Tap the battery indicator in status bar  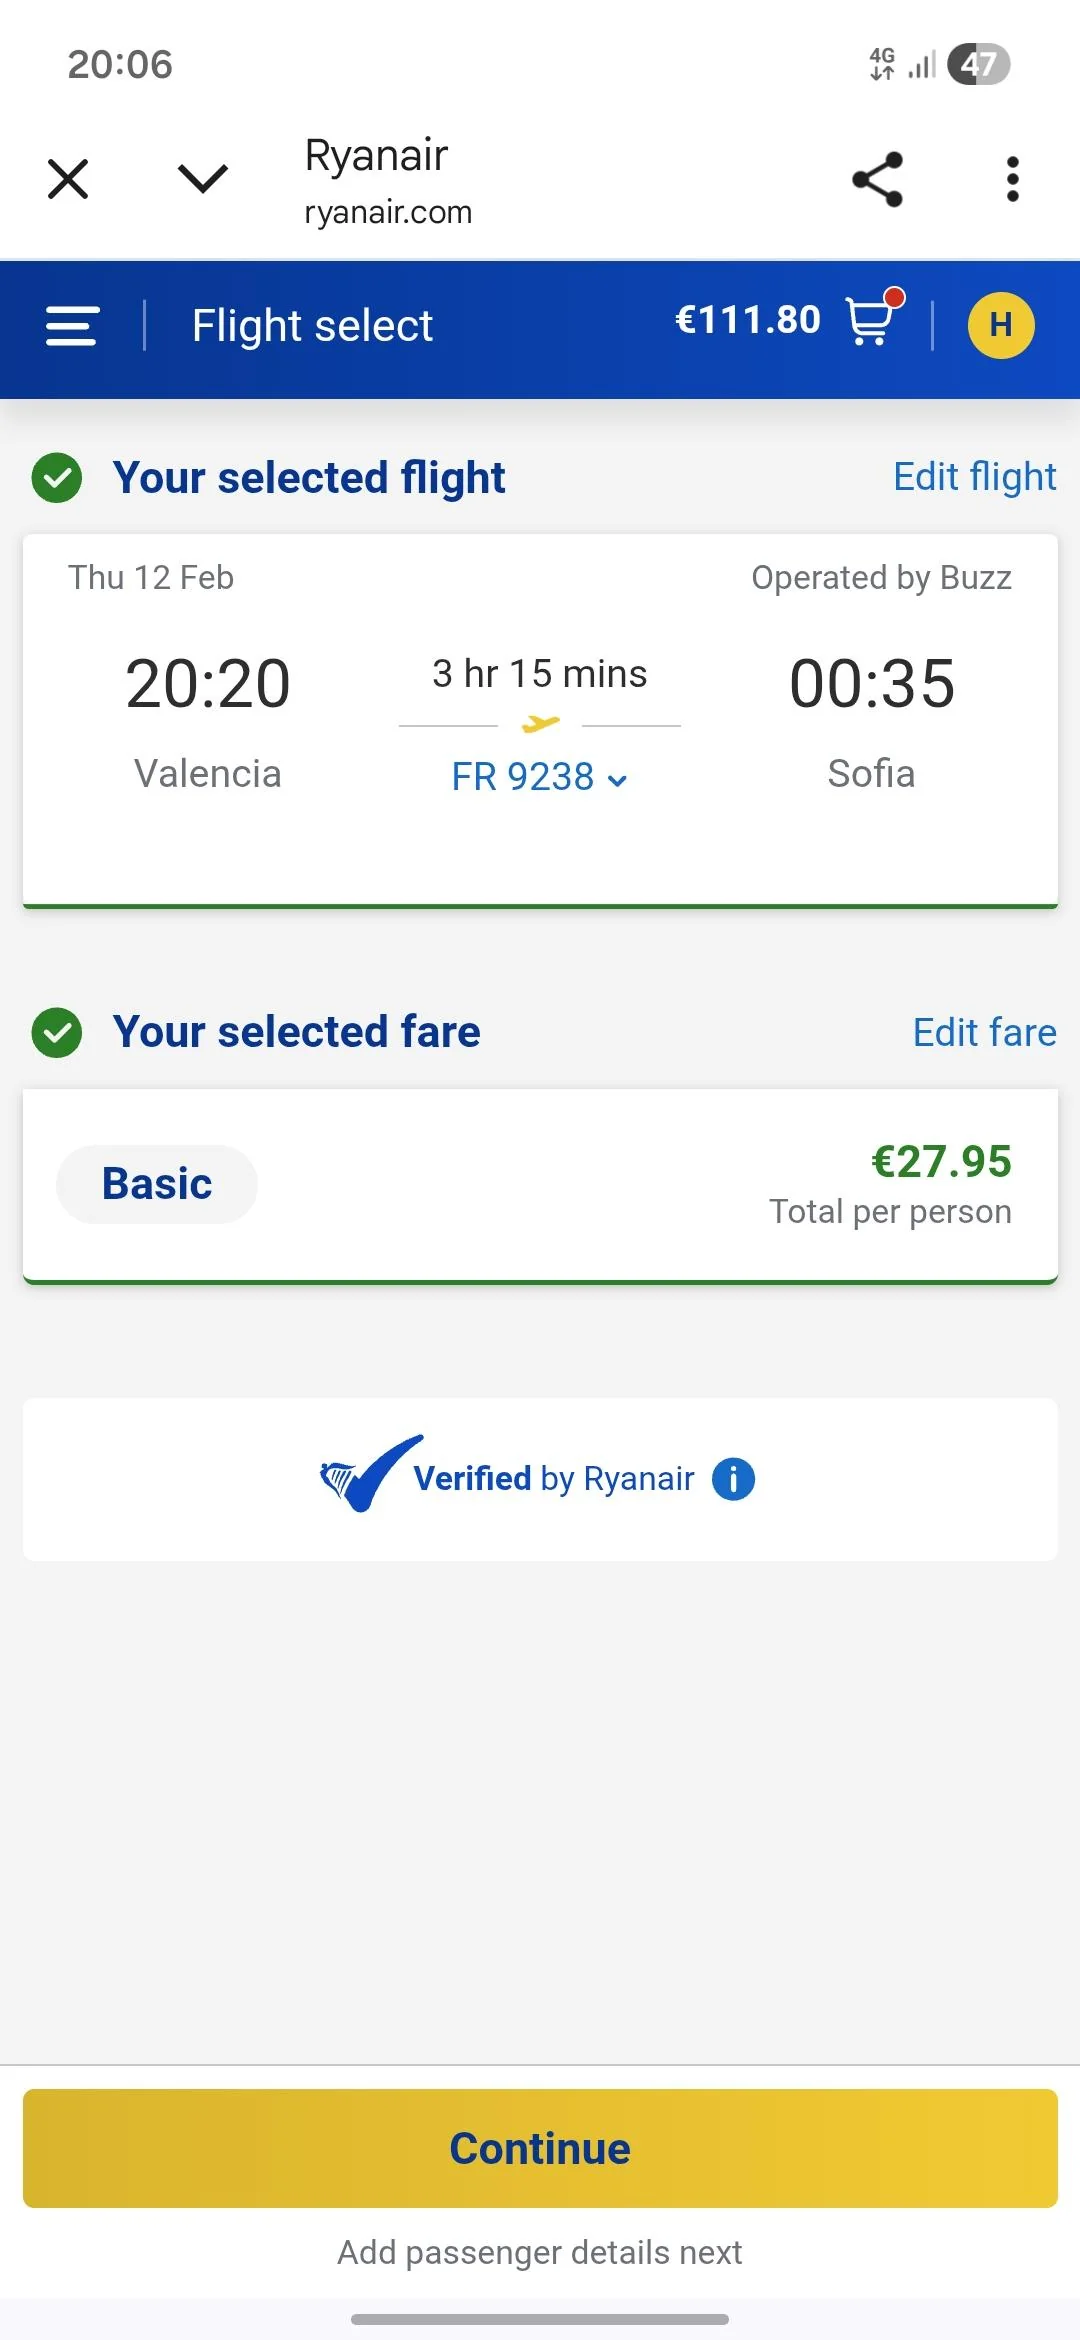point(978,65)
